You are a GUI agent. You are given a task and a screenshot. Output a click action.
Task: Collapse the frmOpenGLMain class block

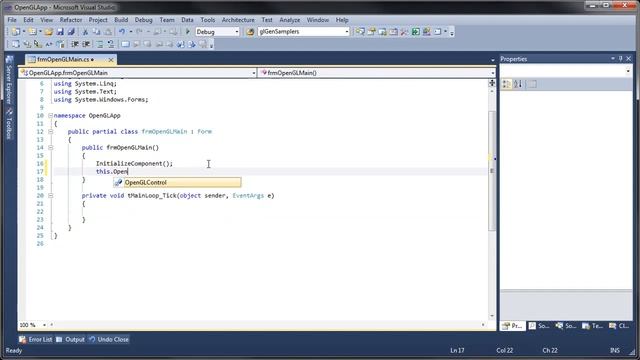click(x=50, y=131)
